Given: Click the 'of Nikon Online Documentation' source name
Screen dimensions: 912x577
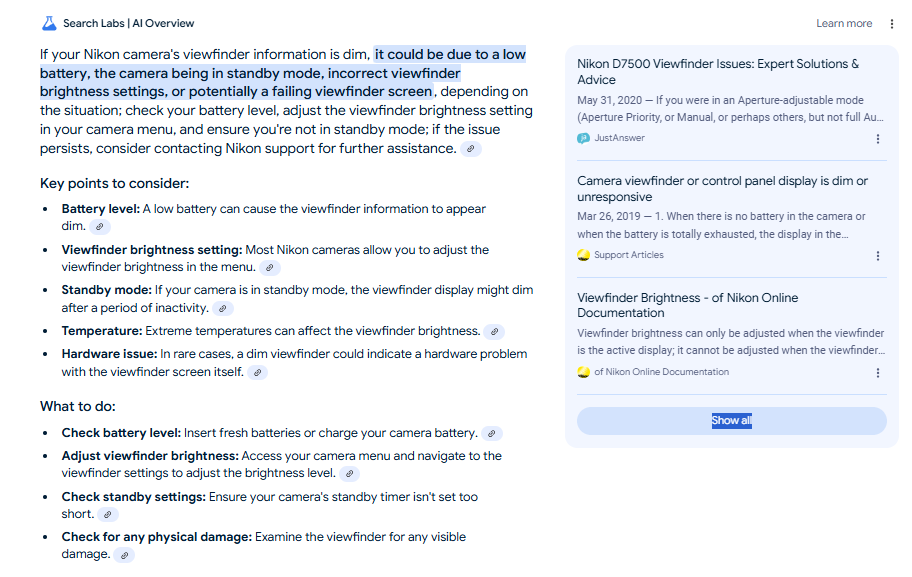Looking at the screenshot, I should 661,372.
